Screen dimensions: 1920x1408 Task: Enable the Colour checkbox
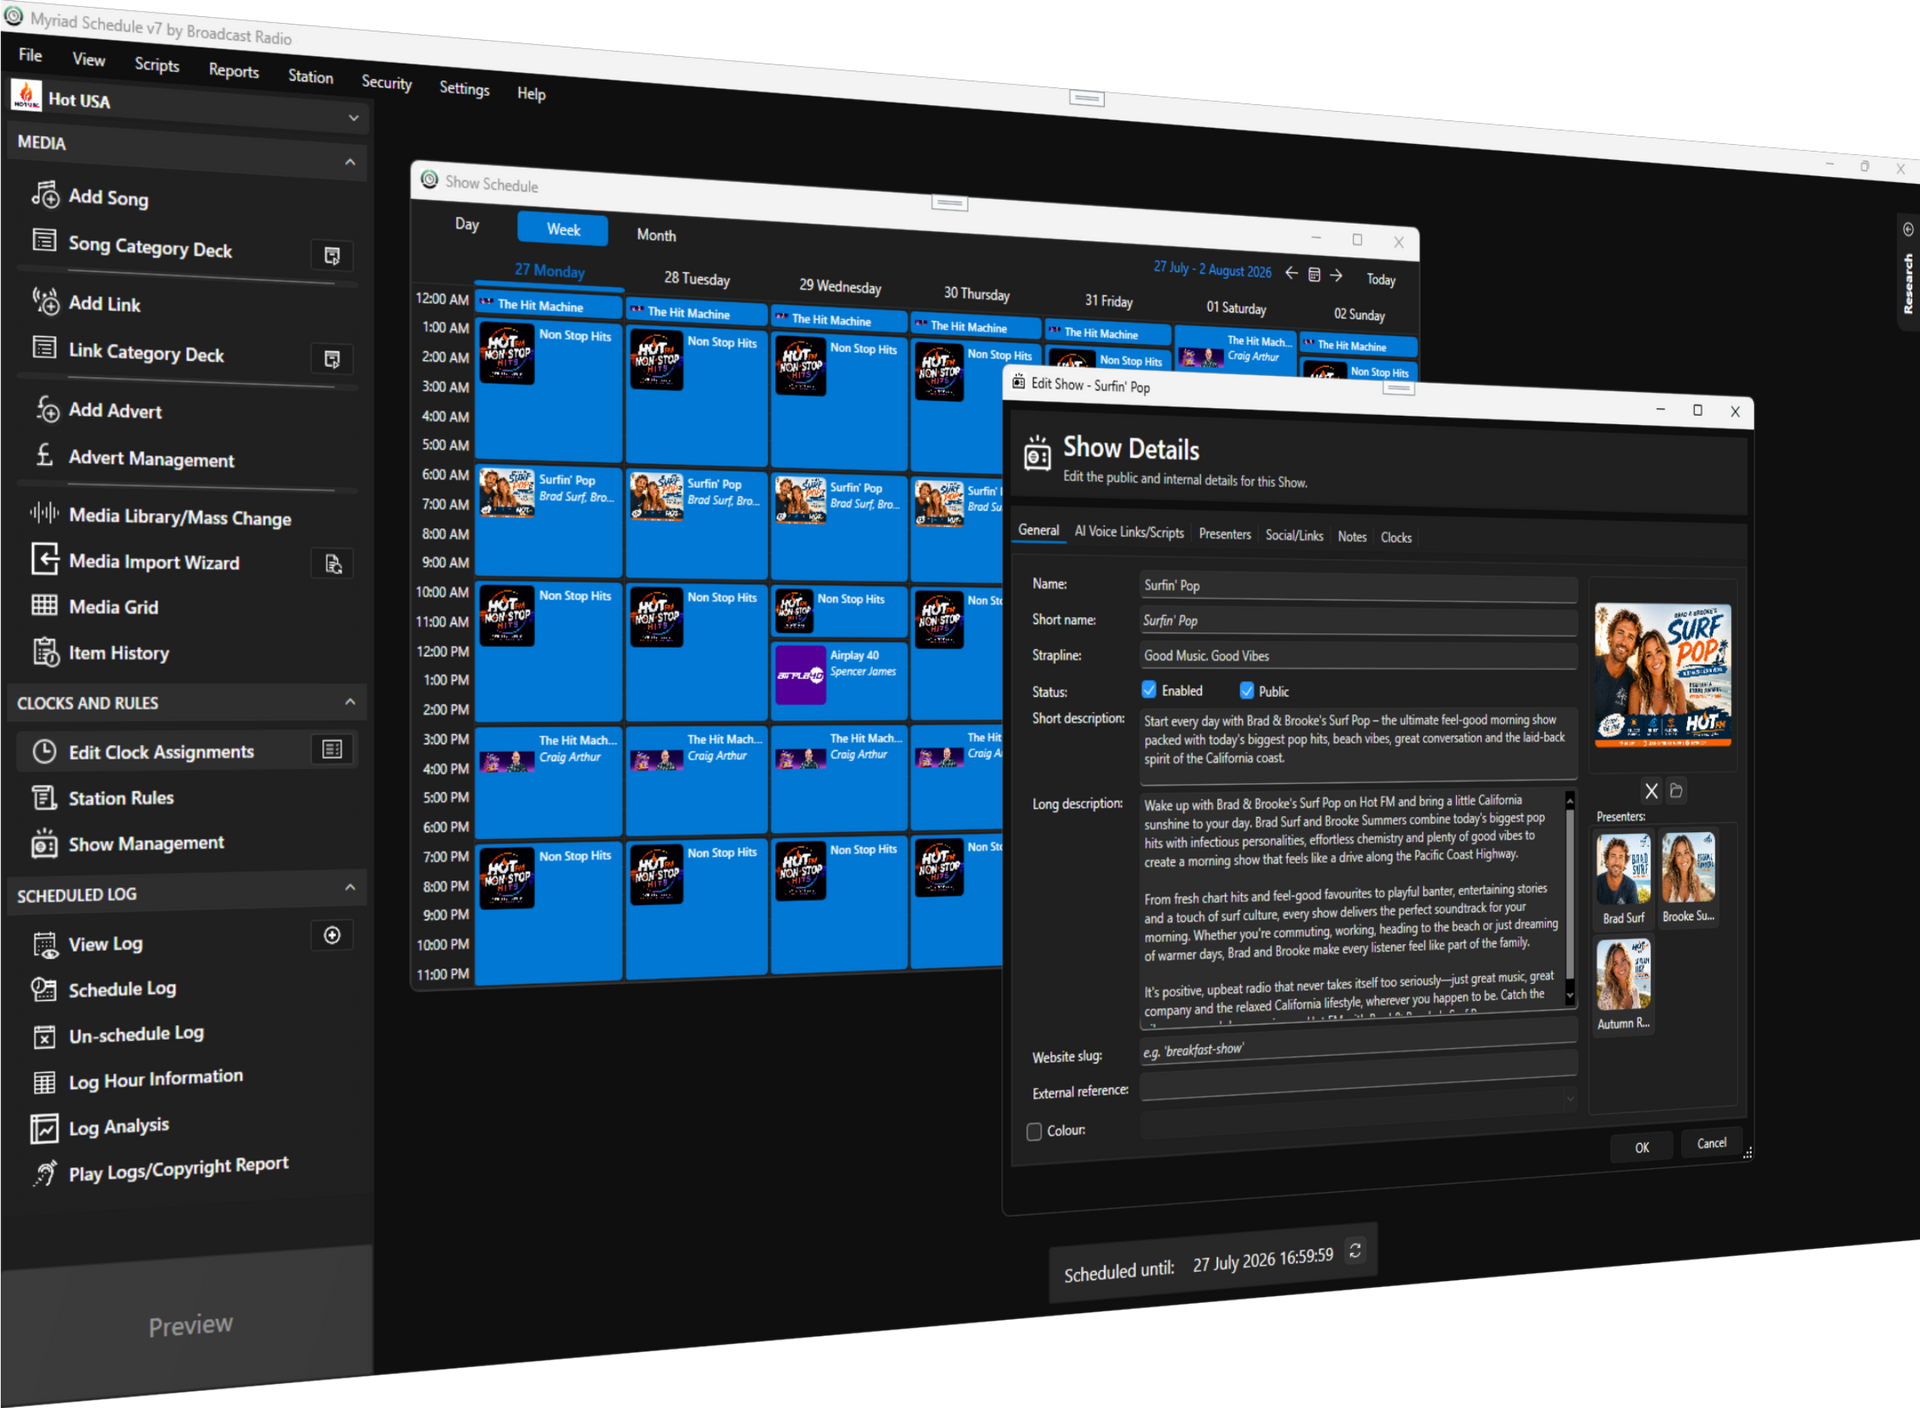[1034, 1132]
